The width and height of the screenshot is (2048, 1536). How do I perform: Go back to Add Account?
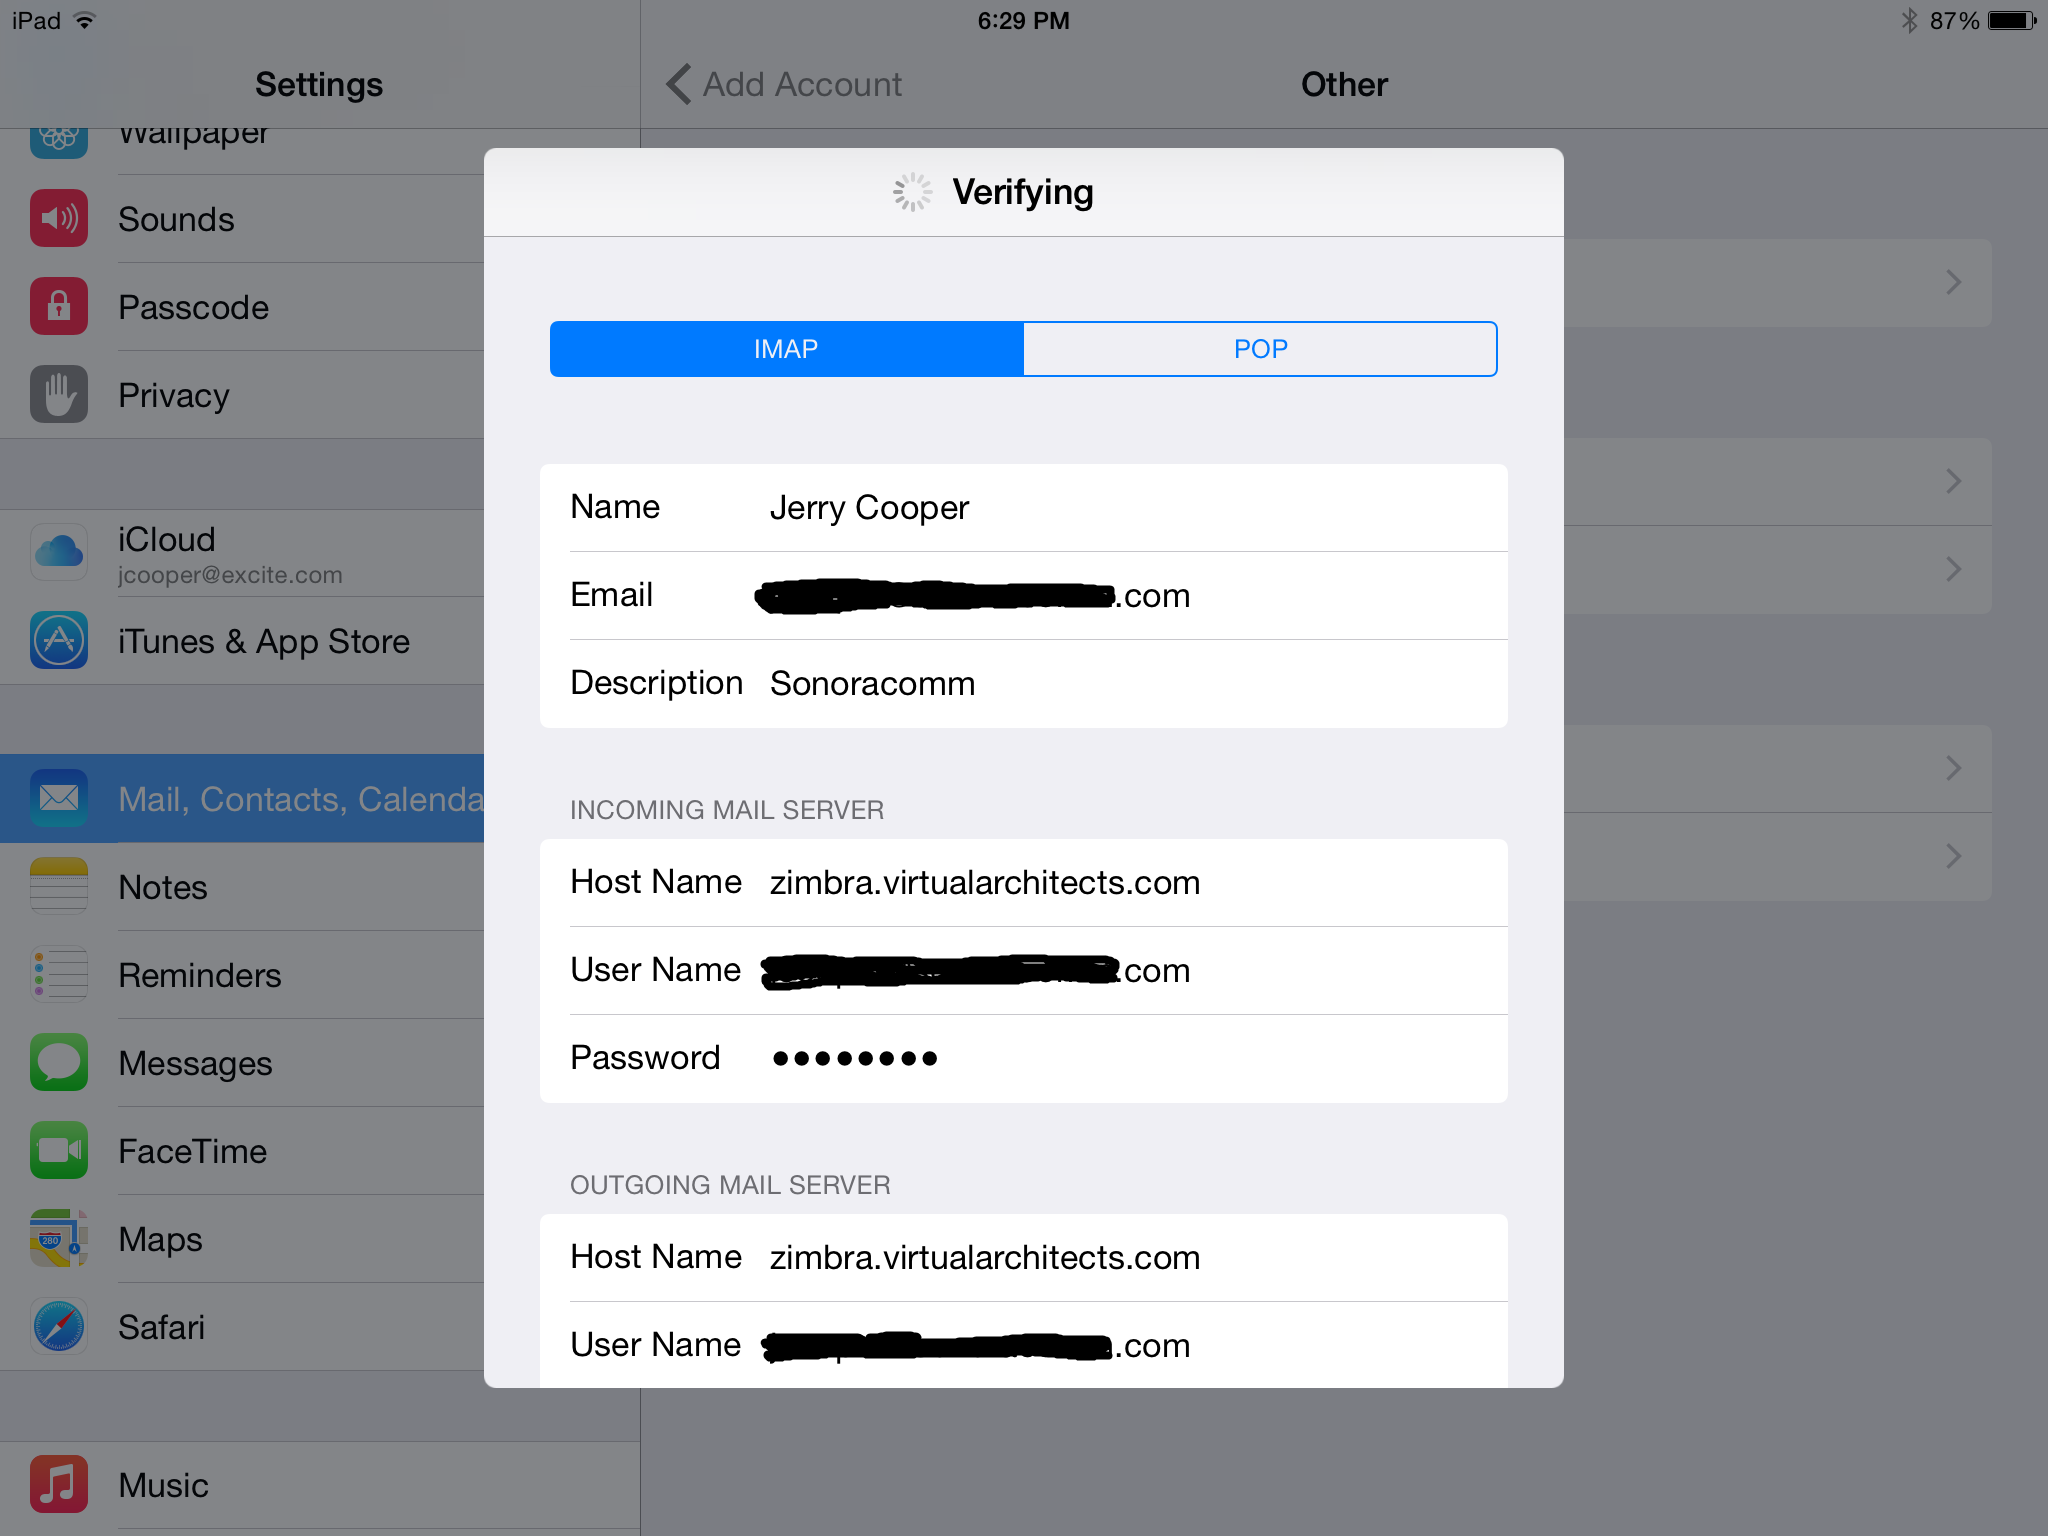(x=785, y=85)
